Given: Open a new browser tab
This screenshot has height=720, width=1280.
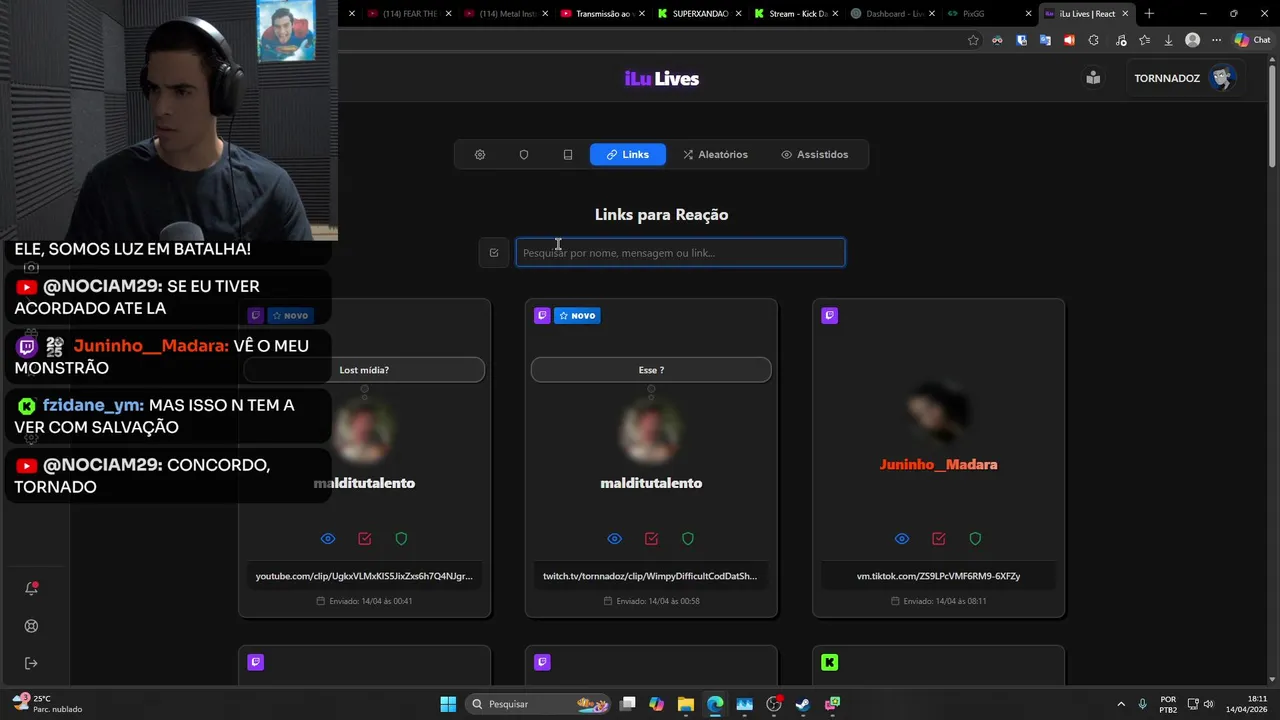Looking at the screenshot, I should click(1149, 14).
